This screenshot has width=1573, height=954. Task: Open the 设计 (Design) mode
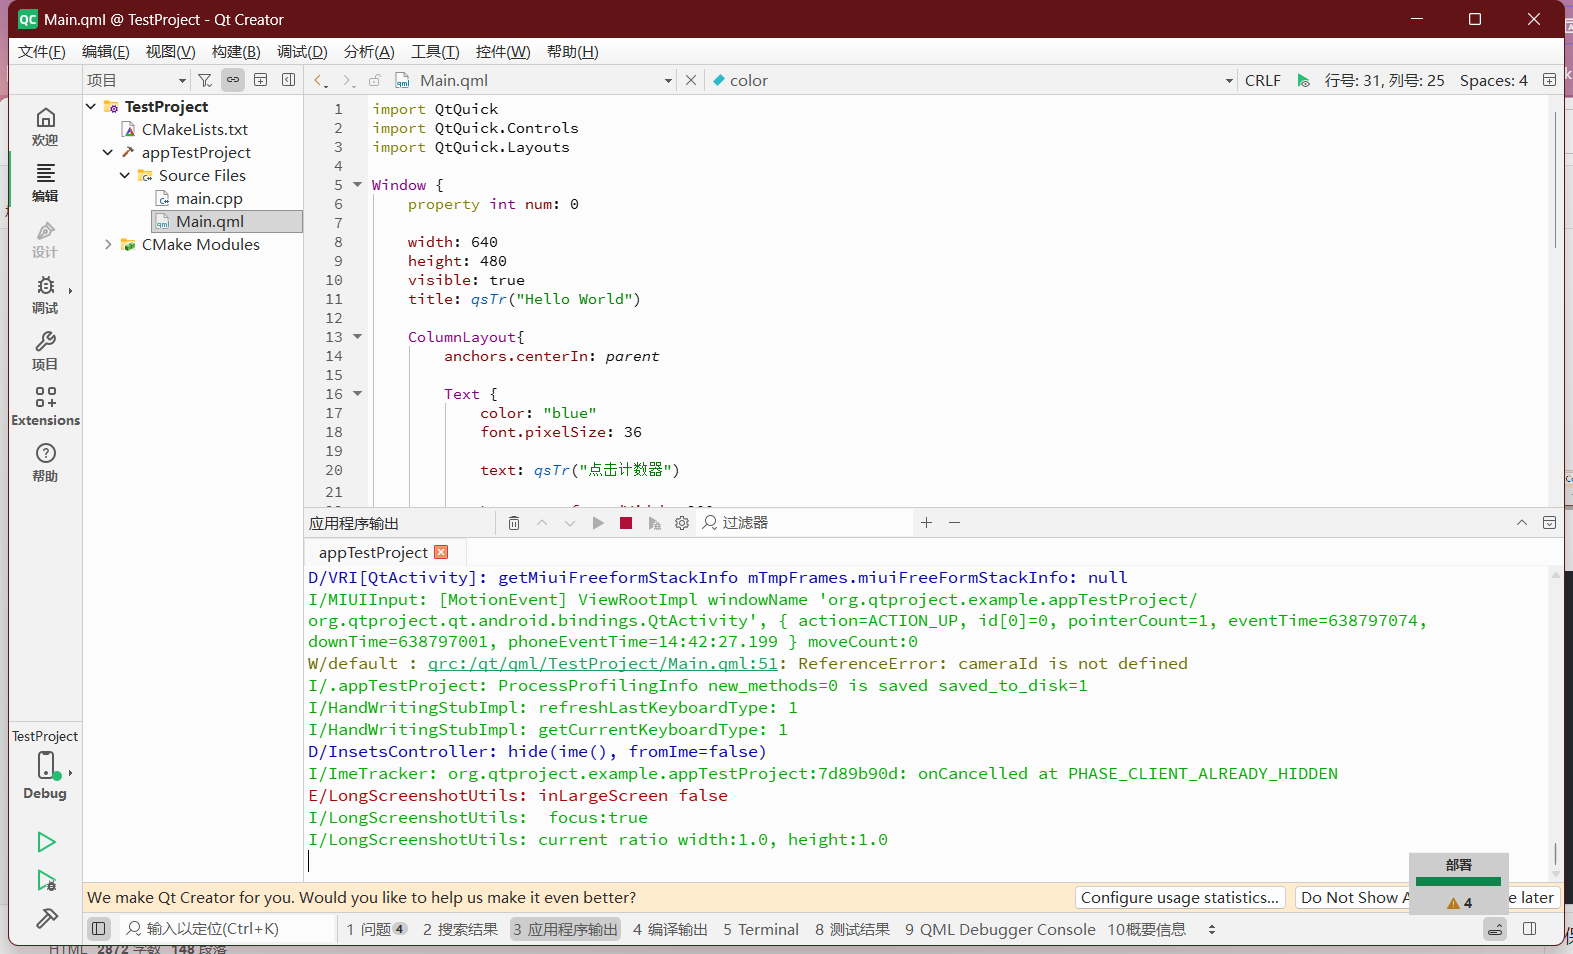pyautogui.click(x=45, y=239)
